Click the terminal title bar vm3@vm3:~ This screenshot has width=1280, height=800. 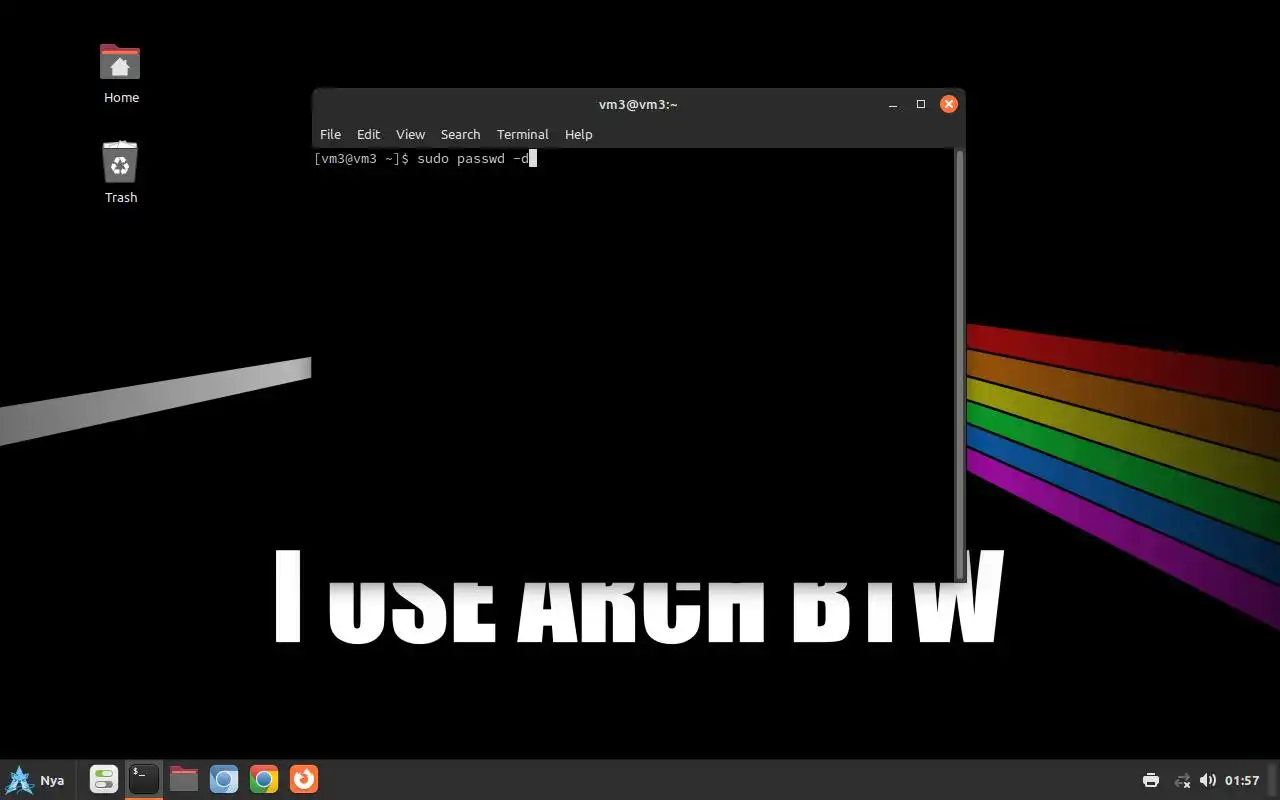(638, 104)
